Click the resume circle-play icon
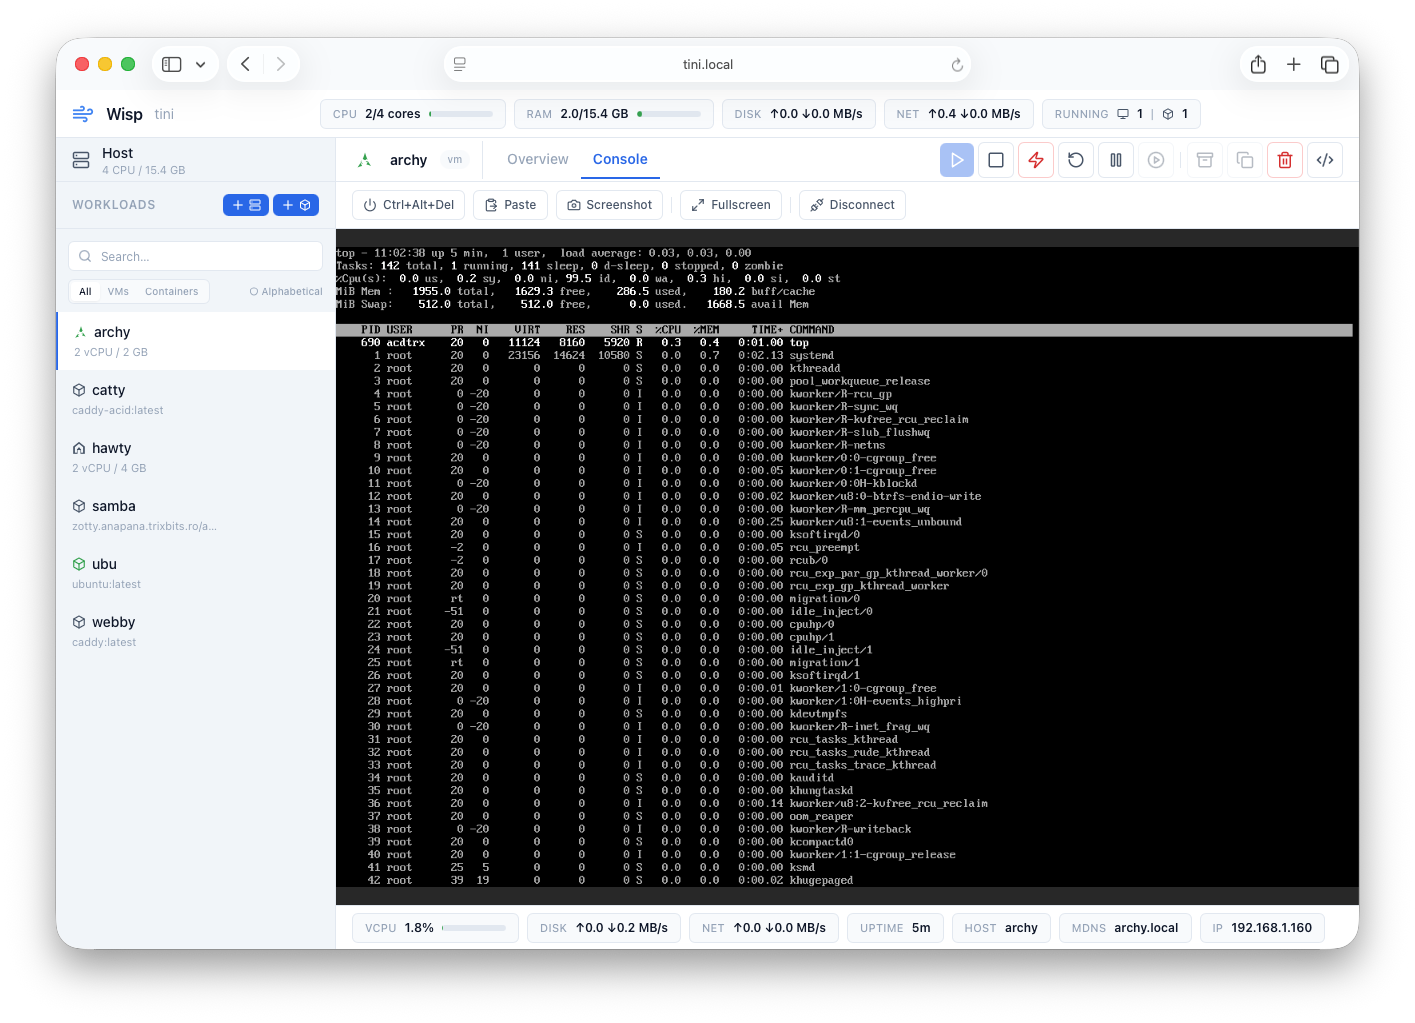 point(1156,160)
